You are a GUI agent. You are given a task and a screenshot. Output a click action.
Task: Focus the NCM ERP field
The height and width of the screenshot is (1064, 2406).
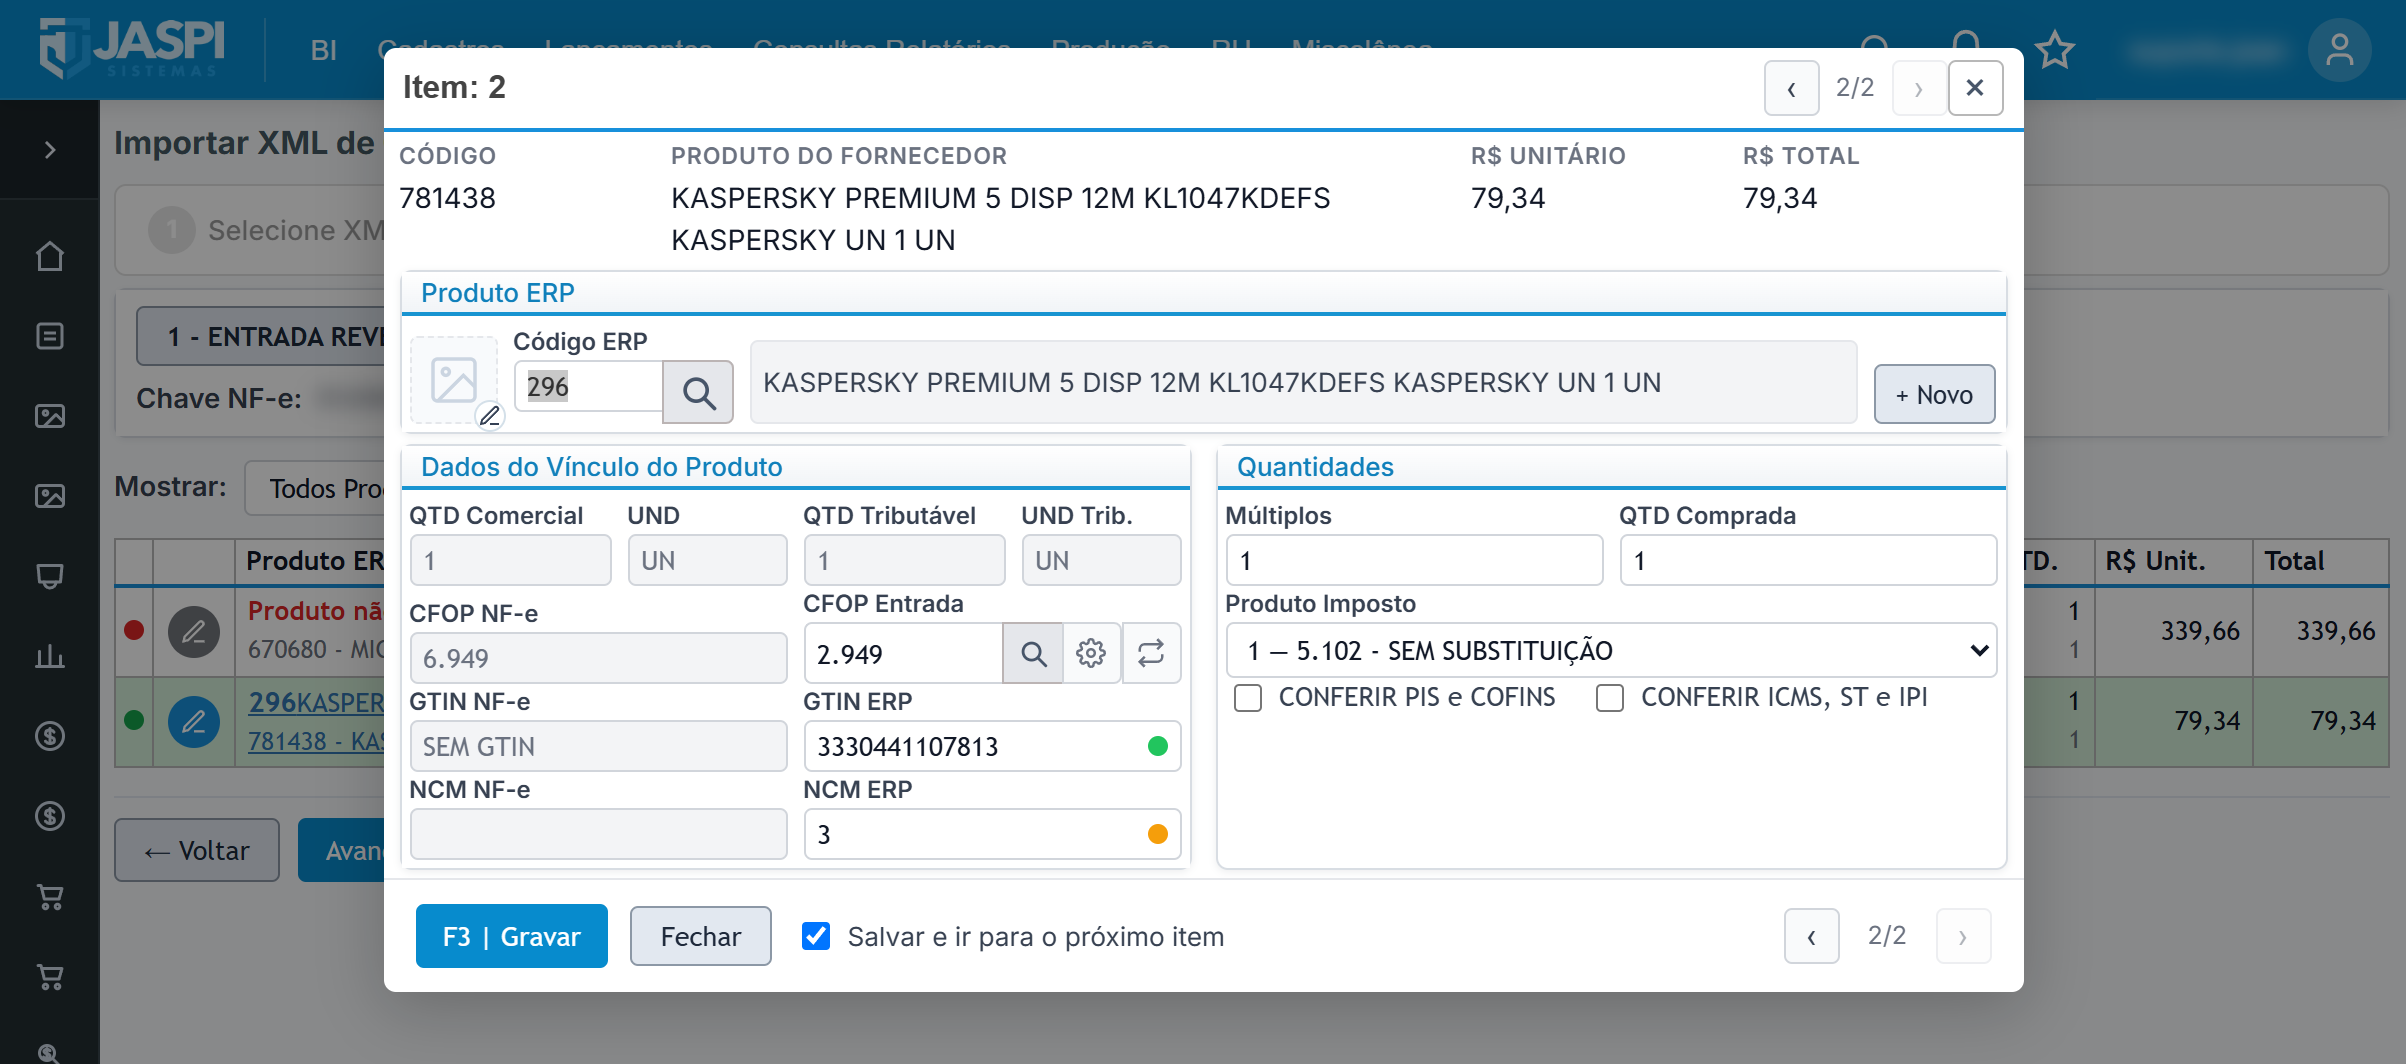[992, 834]
